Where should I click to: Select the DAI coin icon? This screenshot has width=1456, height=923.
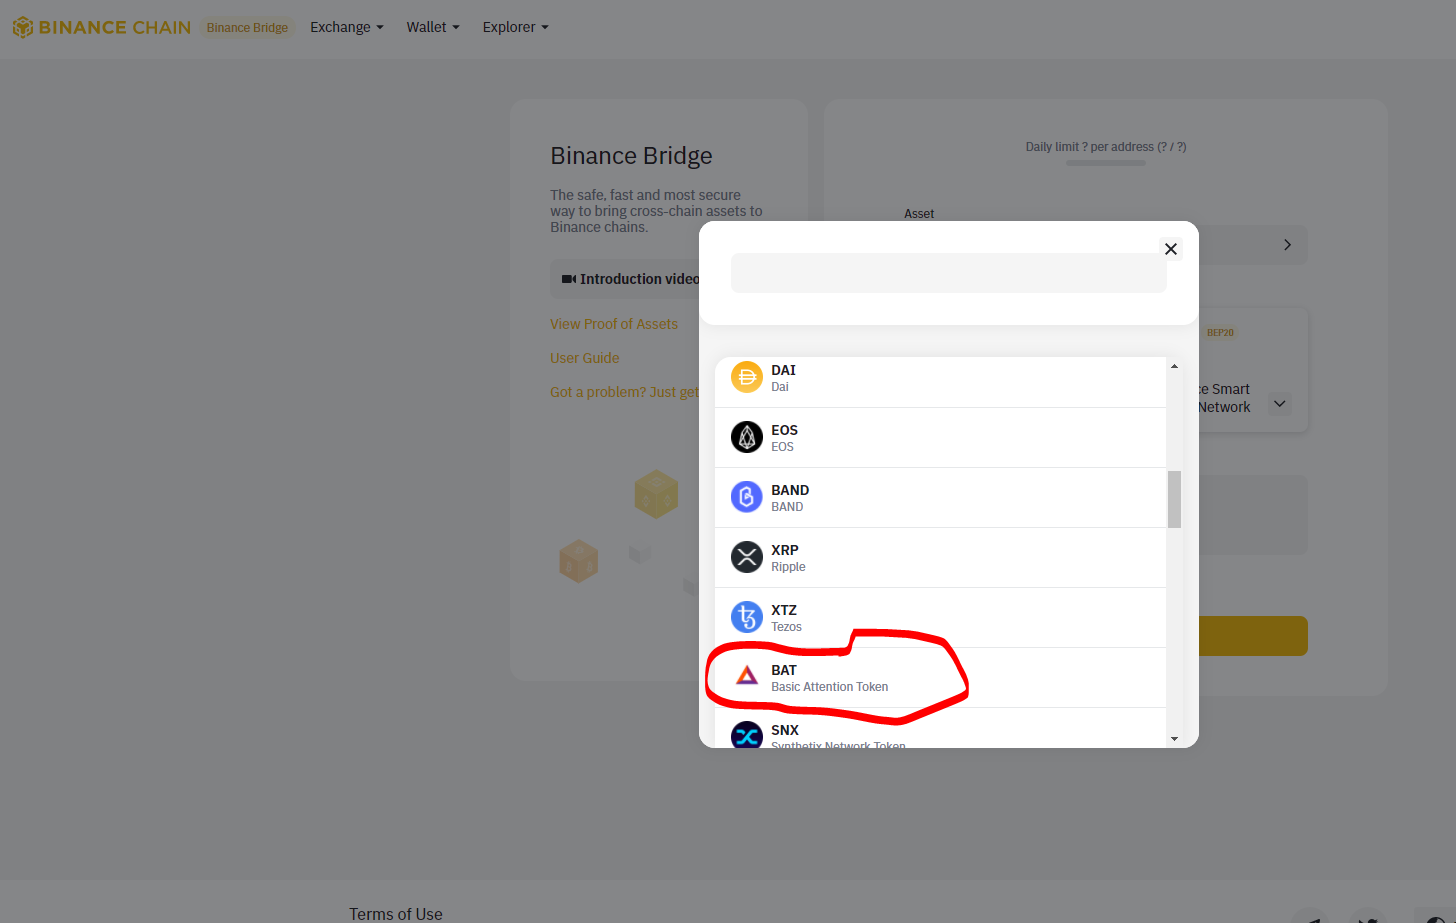pyautogui.click(x=747, y=377)
